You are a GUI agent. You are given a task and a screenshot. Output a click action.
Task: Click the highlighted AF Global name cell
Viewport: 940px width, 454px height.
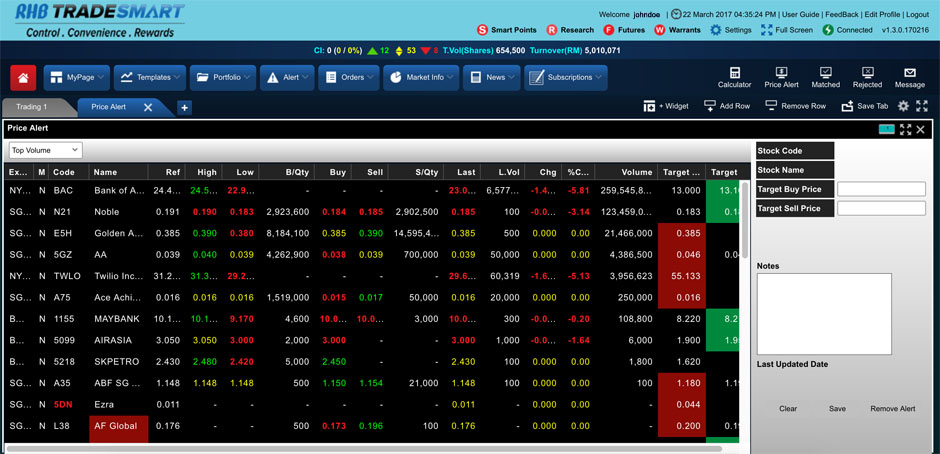point(119,426)
